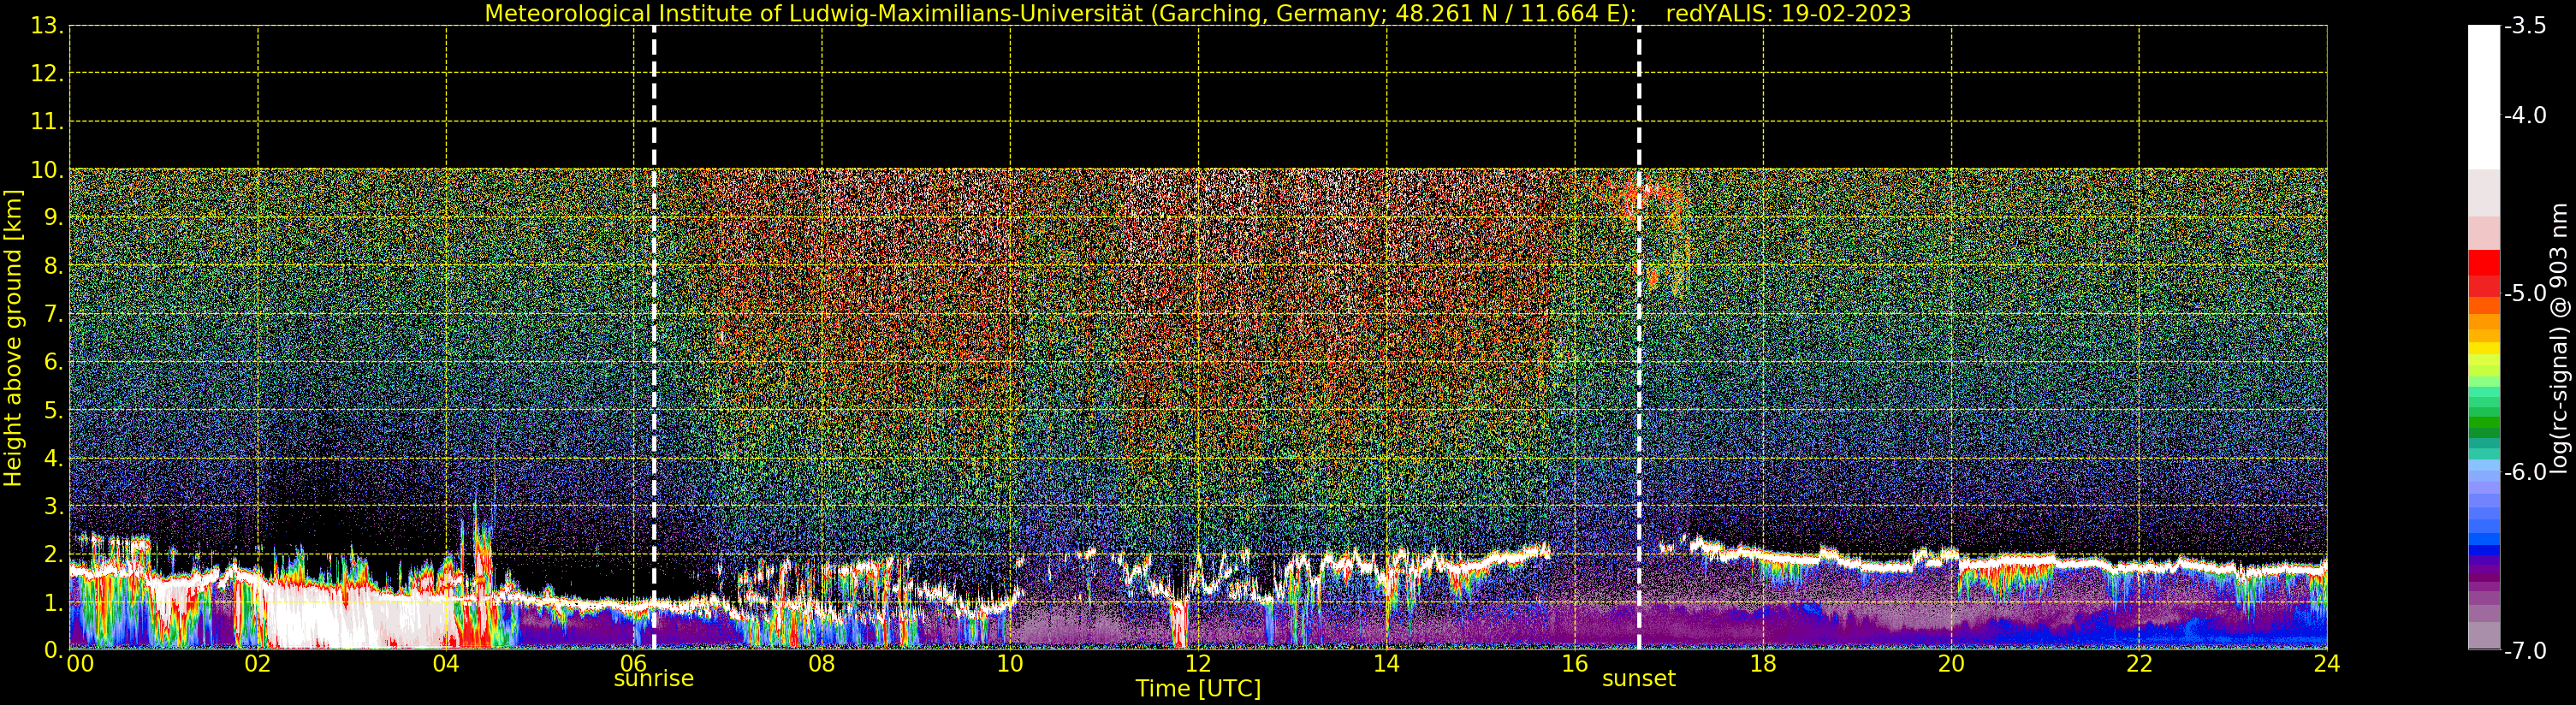2576x705 pixels.
Task: Click the '18' time axis tick label
Action: (1763, 663)
